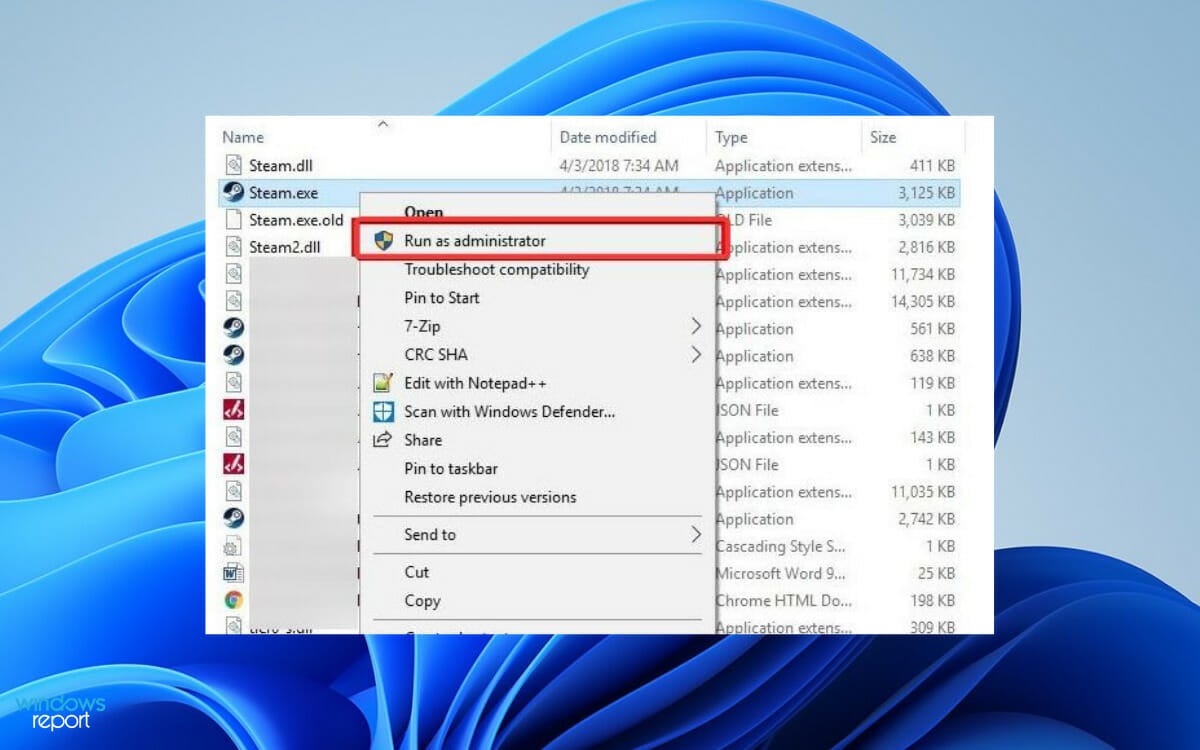The width and height of the screenshot is (1200, 750).
Task: Sort by the Size column header
Action: coord(883,137)
